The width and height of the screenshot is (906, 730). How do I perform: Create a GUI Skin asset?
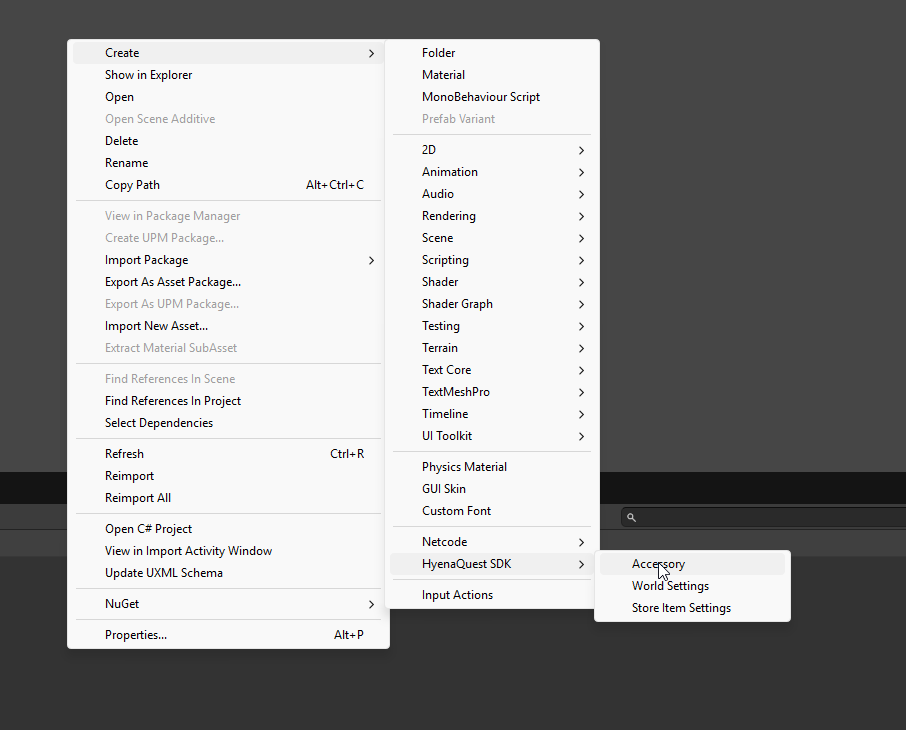492,488
